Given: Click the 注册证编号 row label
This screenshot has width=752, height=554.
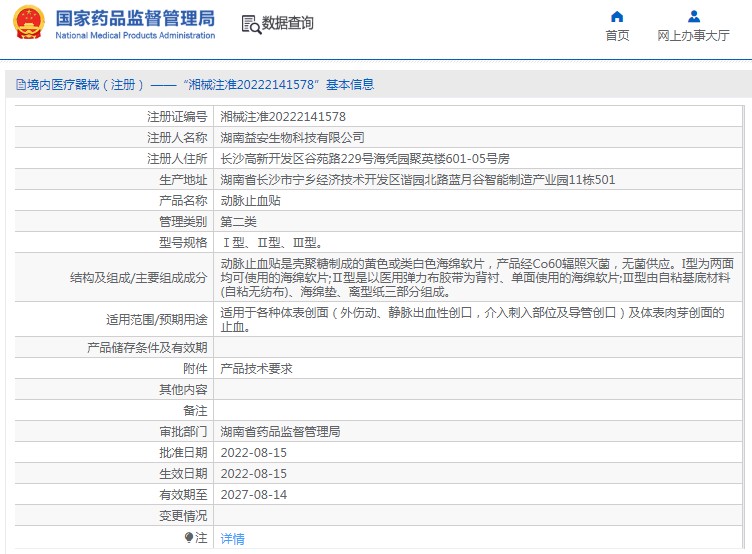Looking at the screenshot, I should (177, 117).
